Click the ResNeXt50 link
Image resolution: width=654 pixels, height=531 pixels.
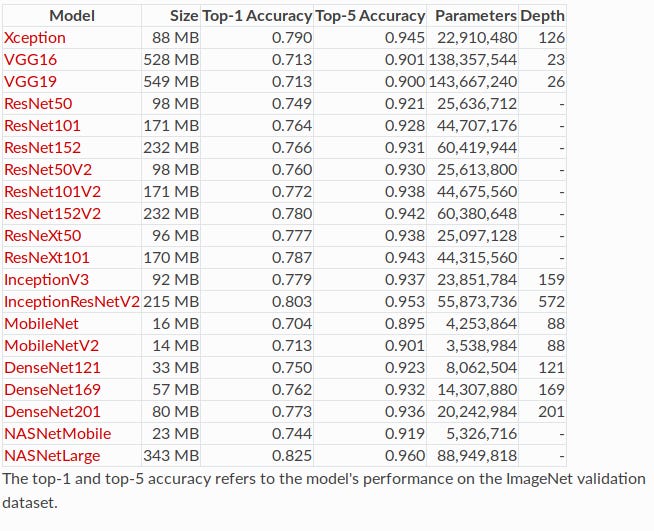tap(42, 236)
